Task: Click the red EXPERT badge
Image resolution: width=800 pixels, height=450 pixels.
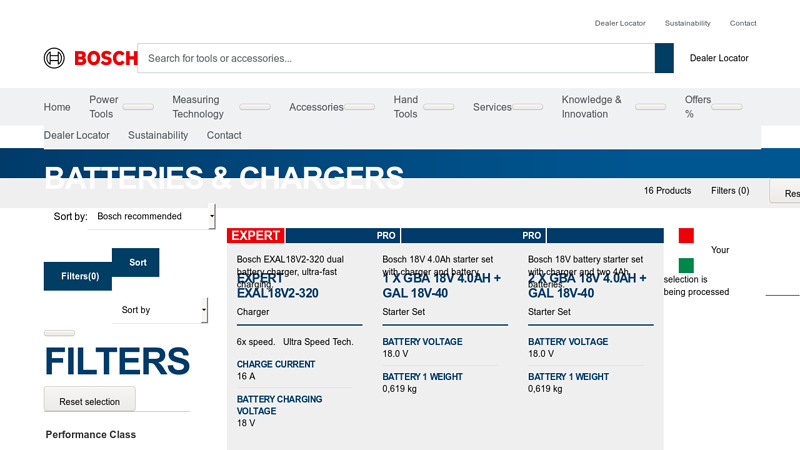Action: [255, 236]
